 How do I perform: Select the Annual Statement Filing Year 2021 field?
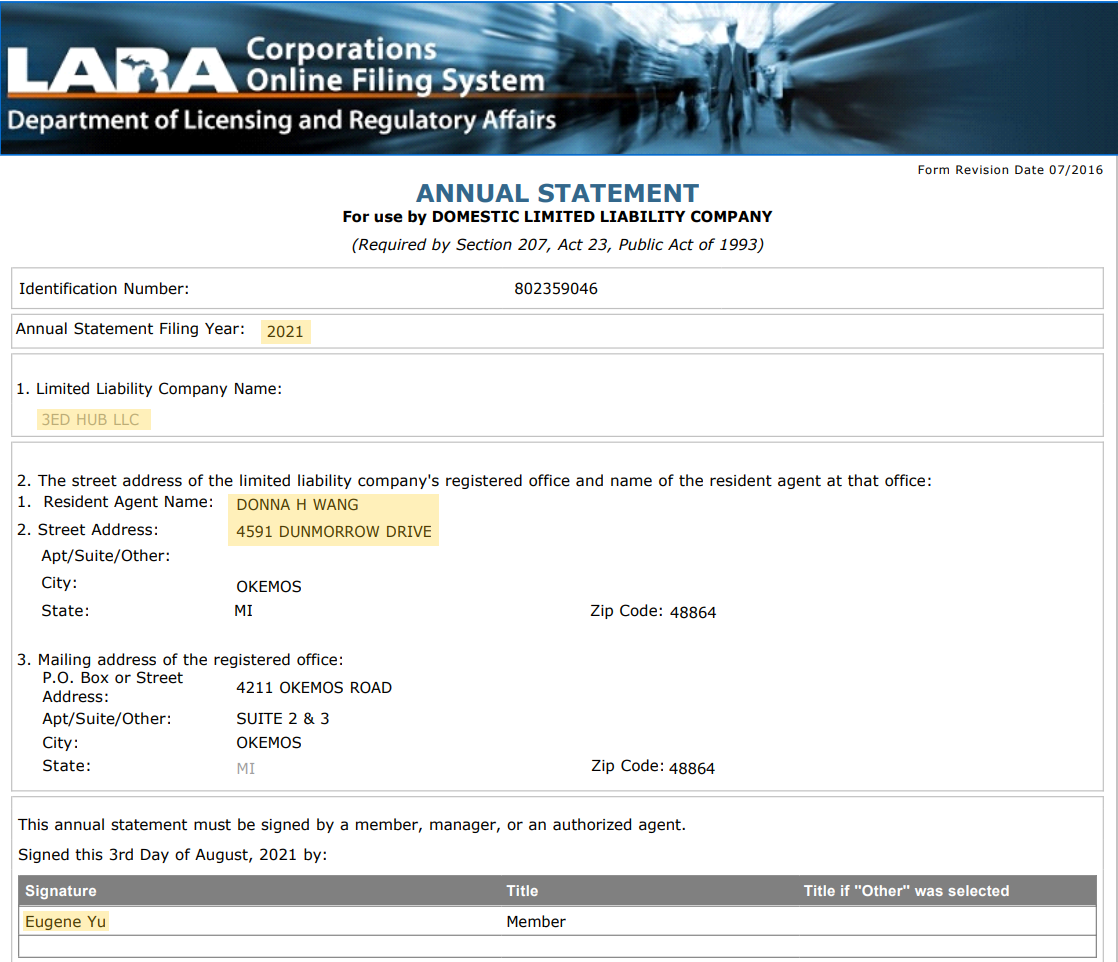285,332
